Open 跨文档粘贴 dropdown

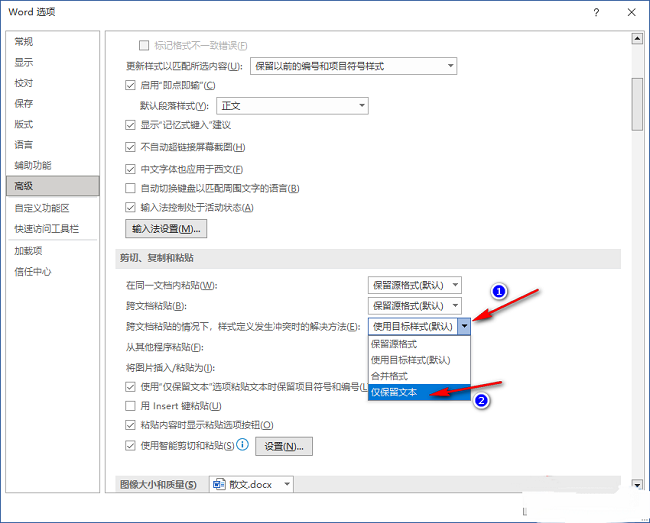point(415,306)
